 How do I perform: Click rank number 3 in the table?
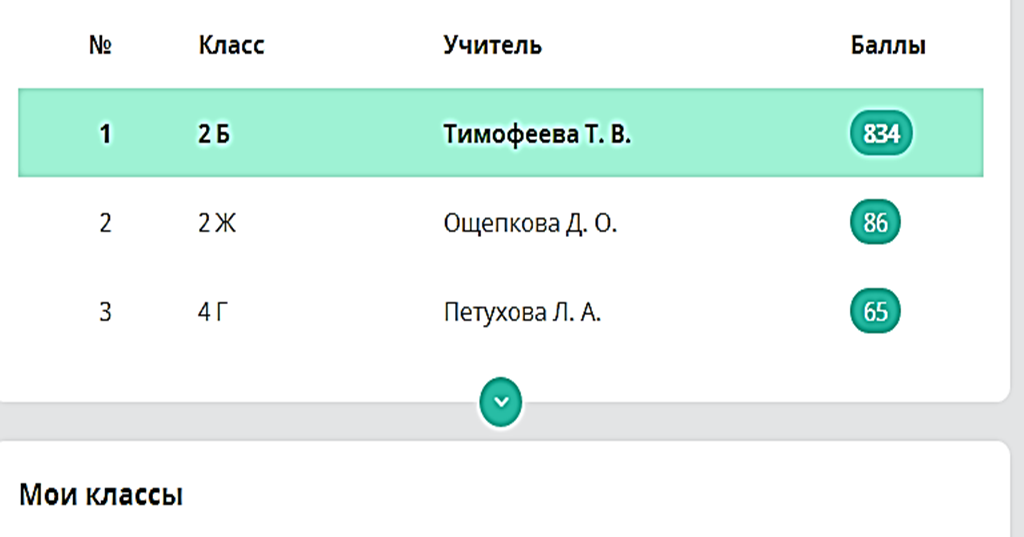point(105,312)
